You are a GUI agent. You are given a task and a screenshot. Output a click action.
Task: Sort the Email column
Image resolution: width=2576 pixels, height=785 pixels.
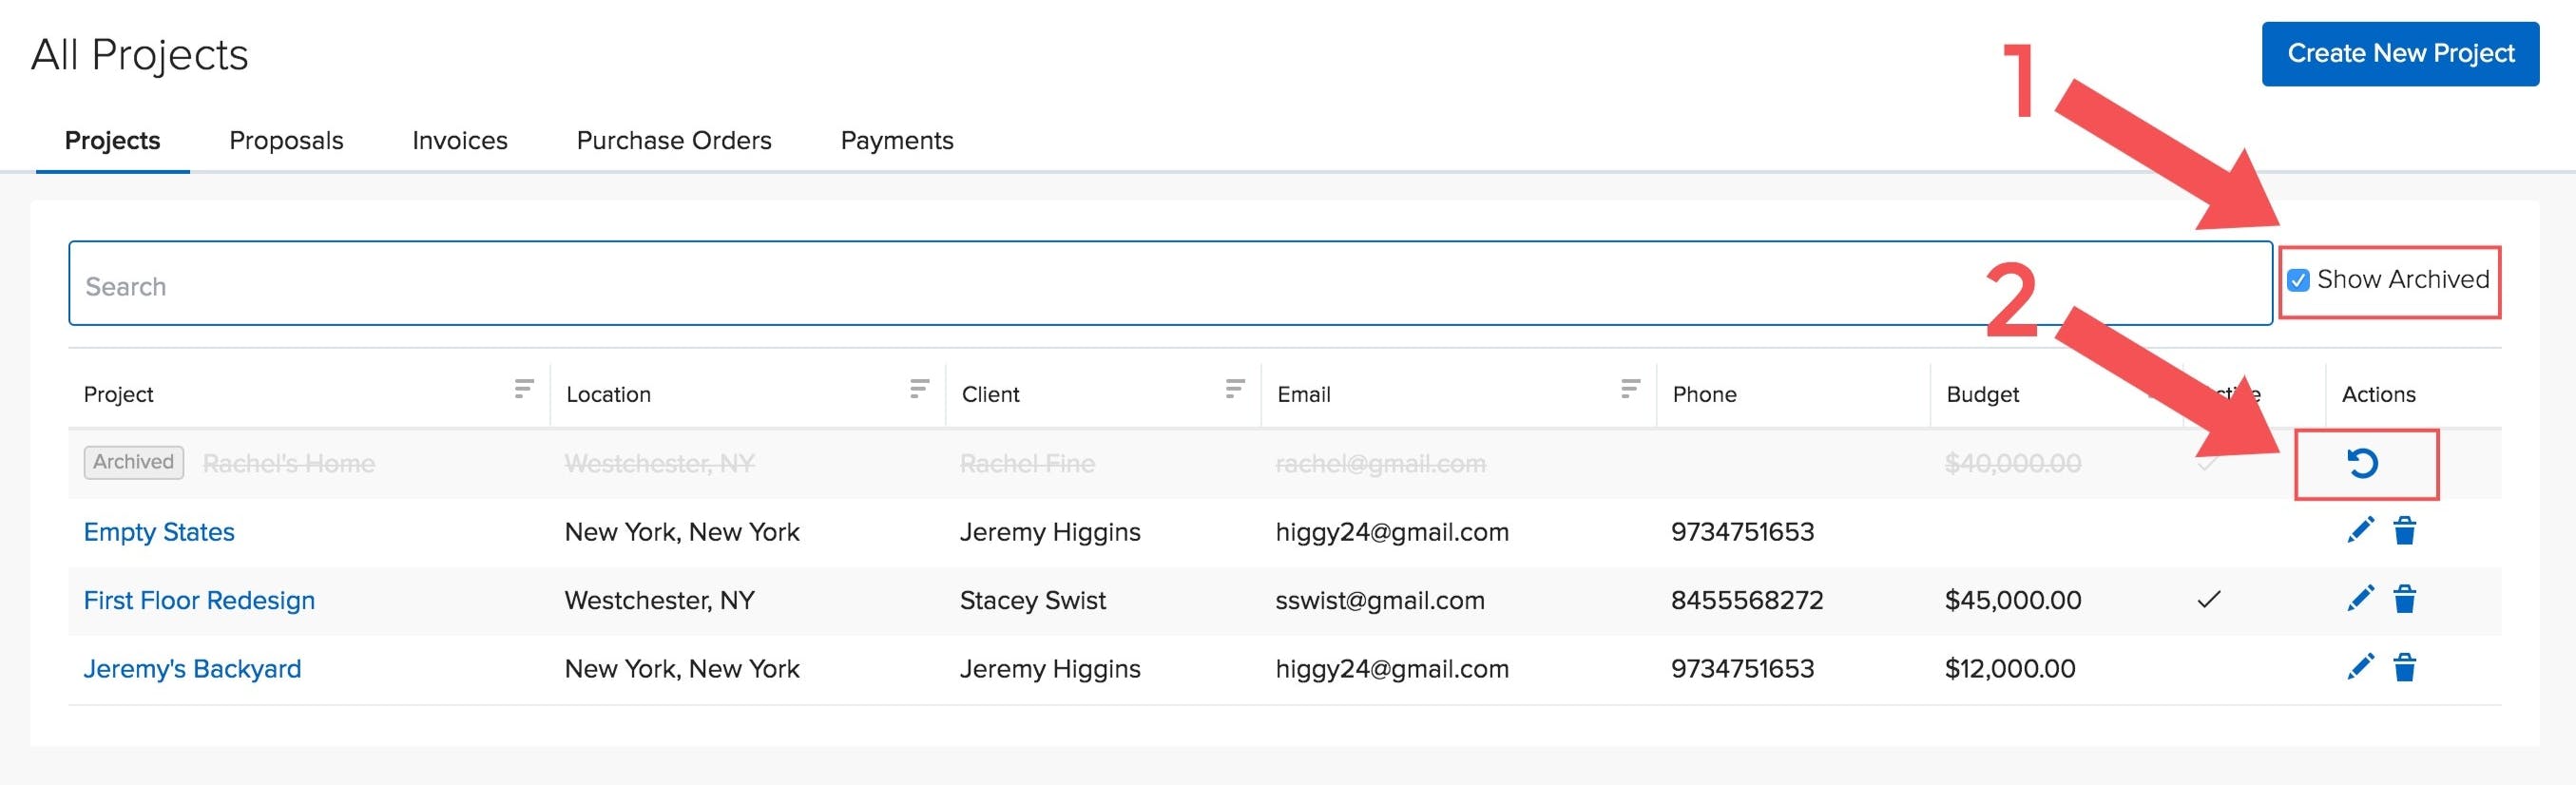[1630, 389]
